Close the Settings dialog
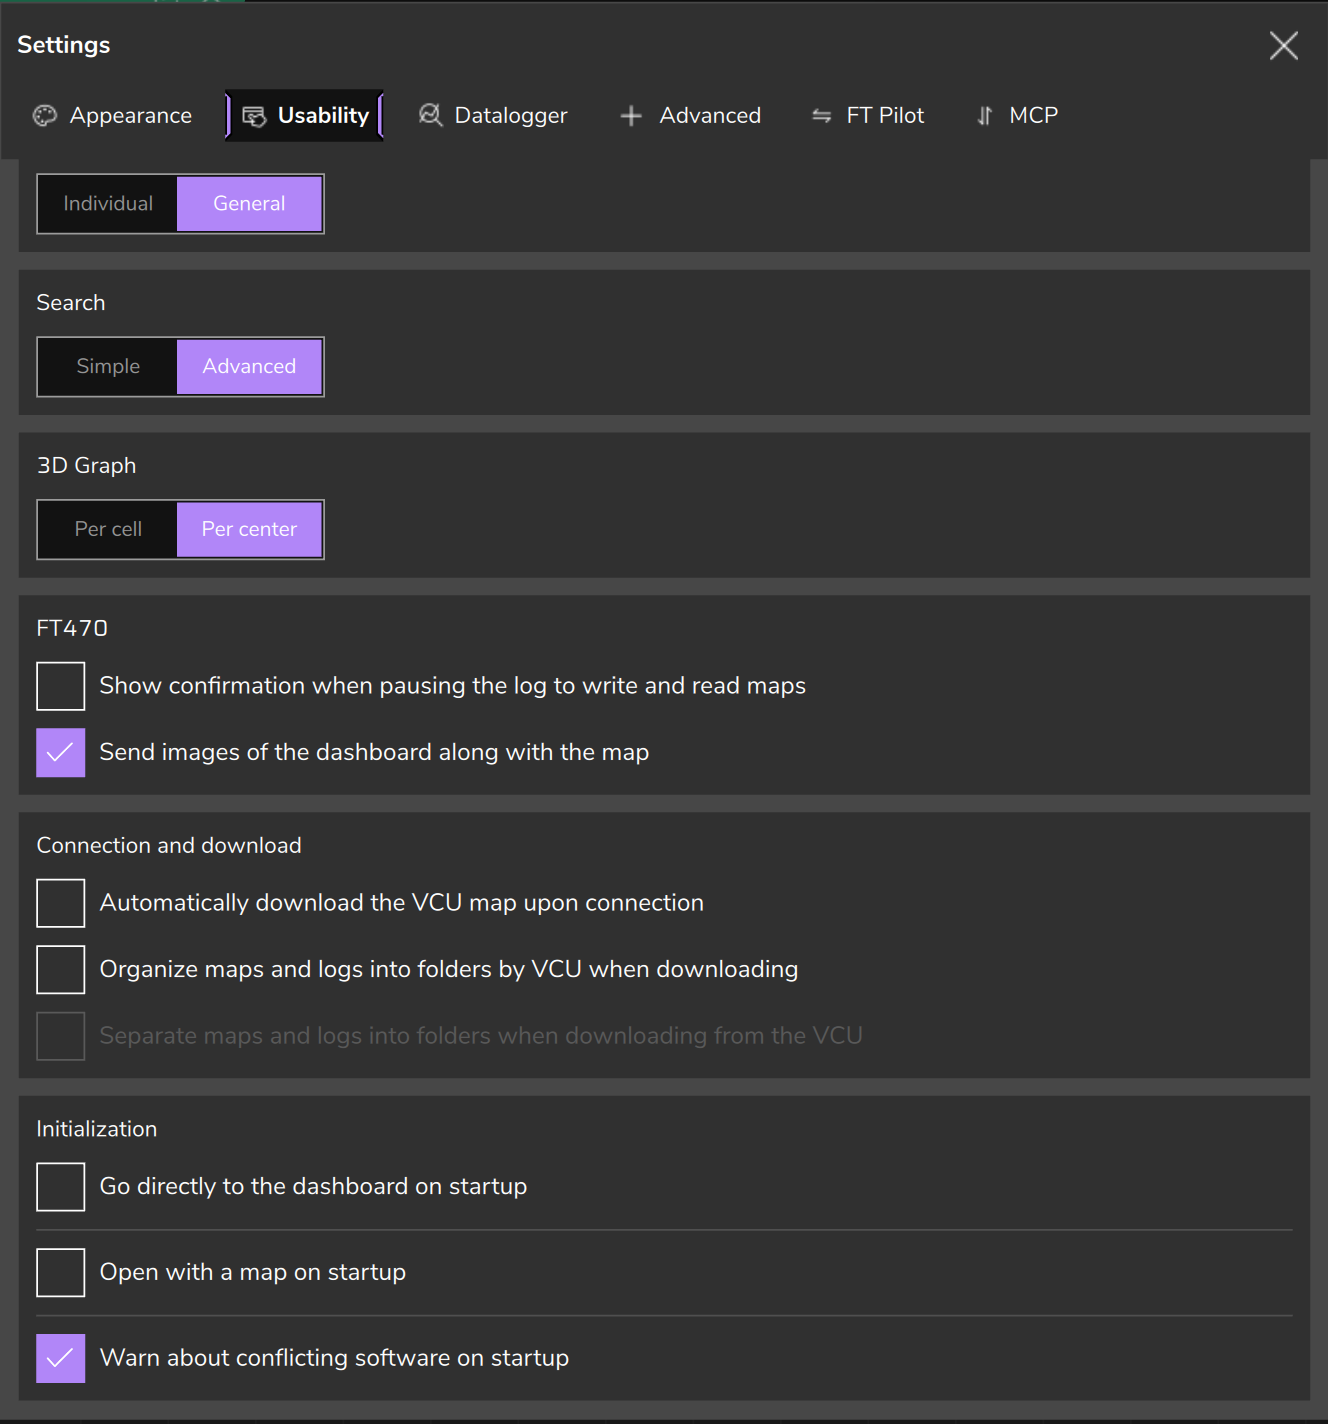Viewport: 1328px width, 1424px height. click(x=1284, y=45)
